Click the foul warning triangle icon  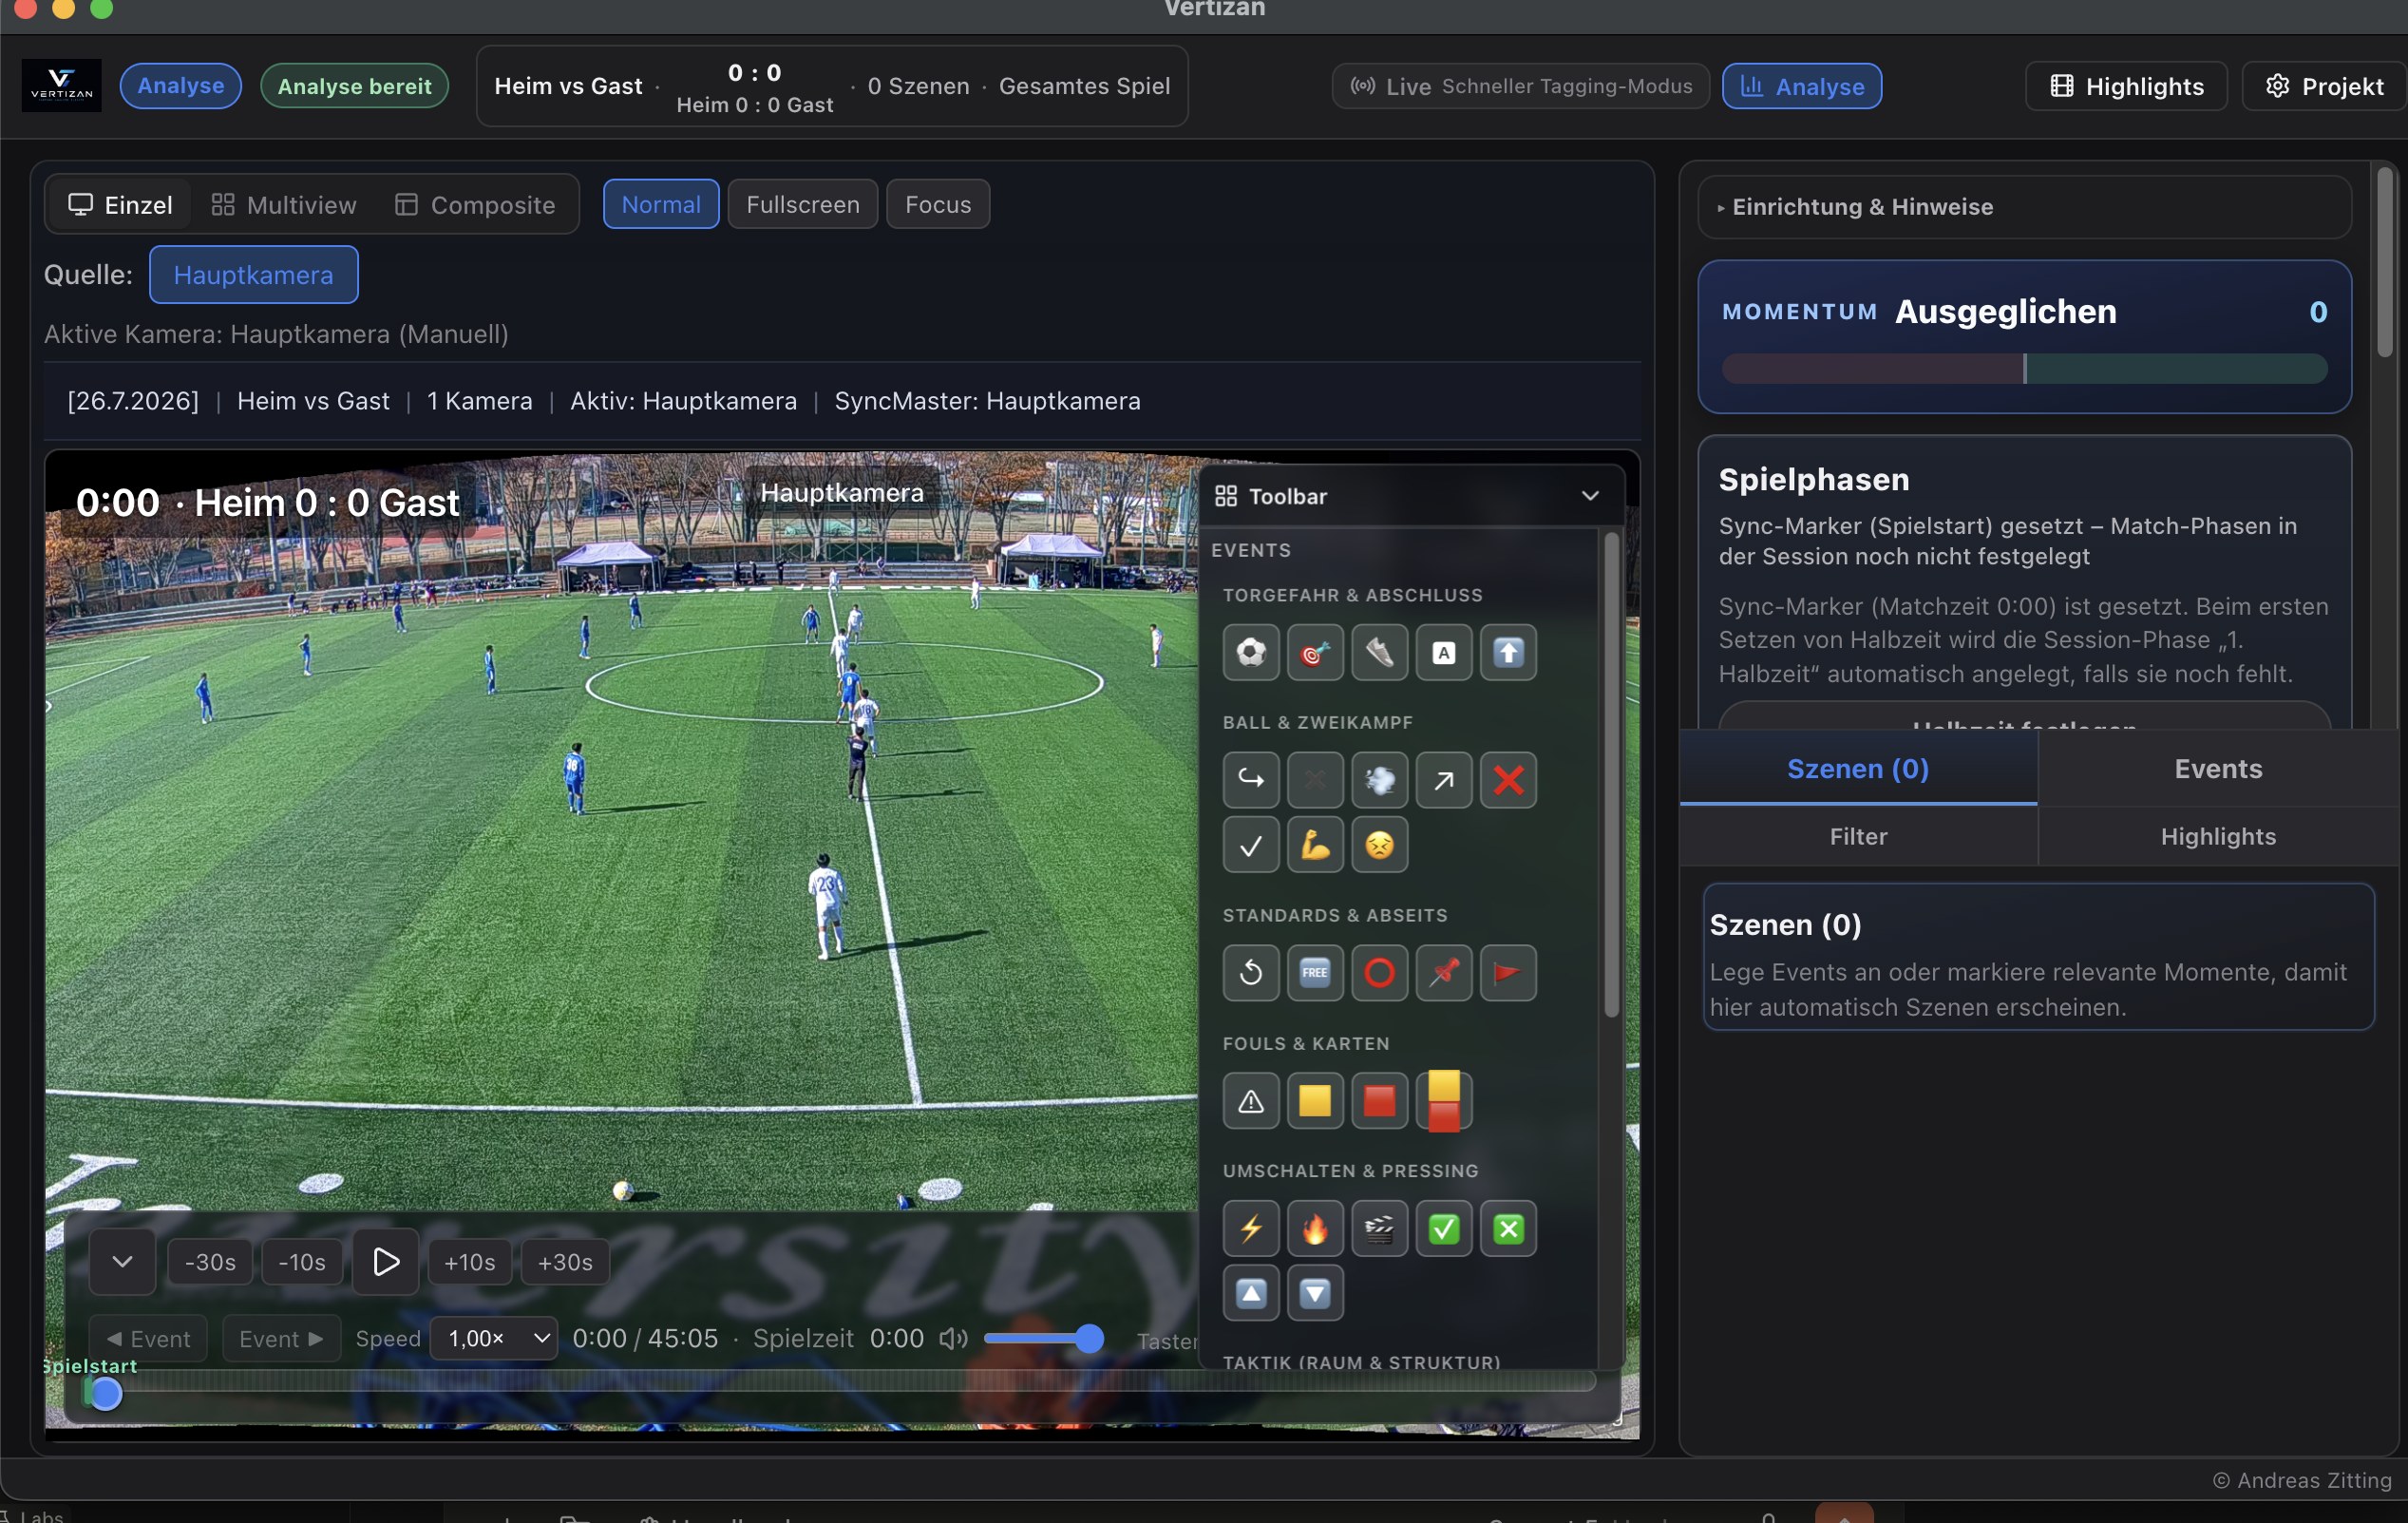coord(1250,1101)
